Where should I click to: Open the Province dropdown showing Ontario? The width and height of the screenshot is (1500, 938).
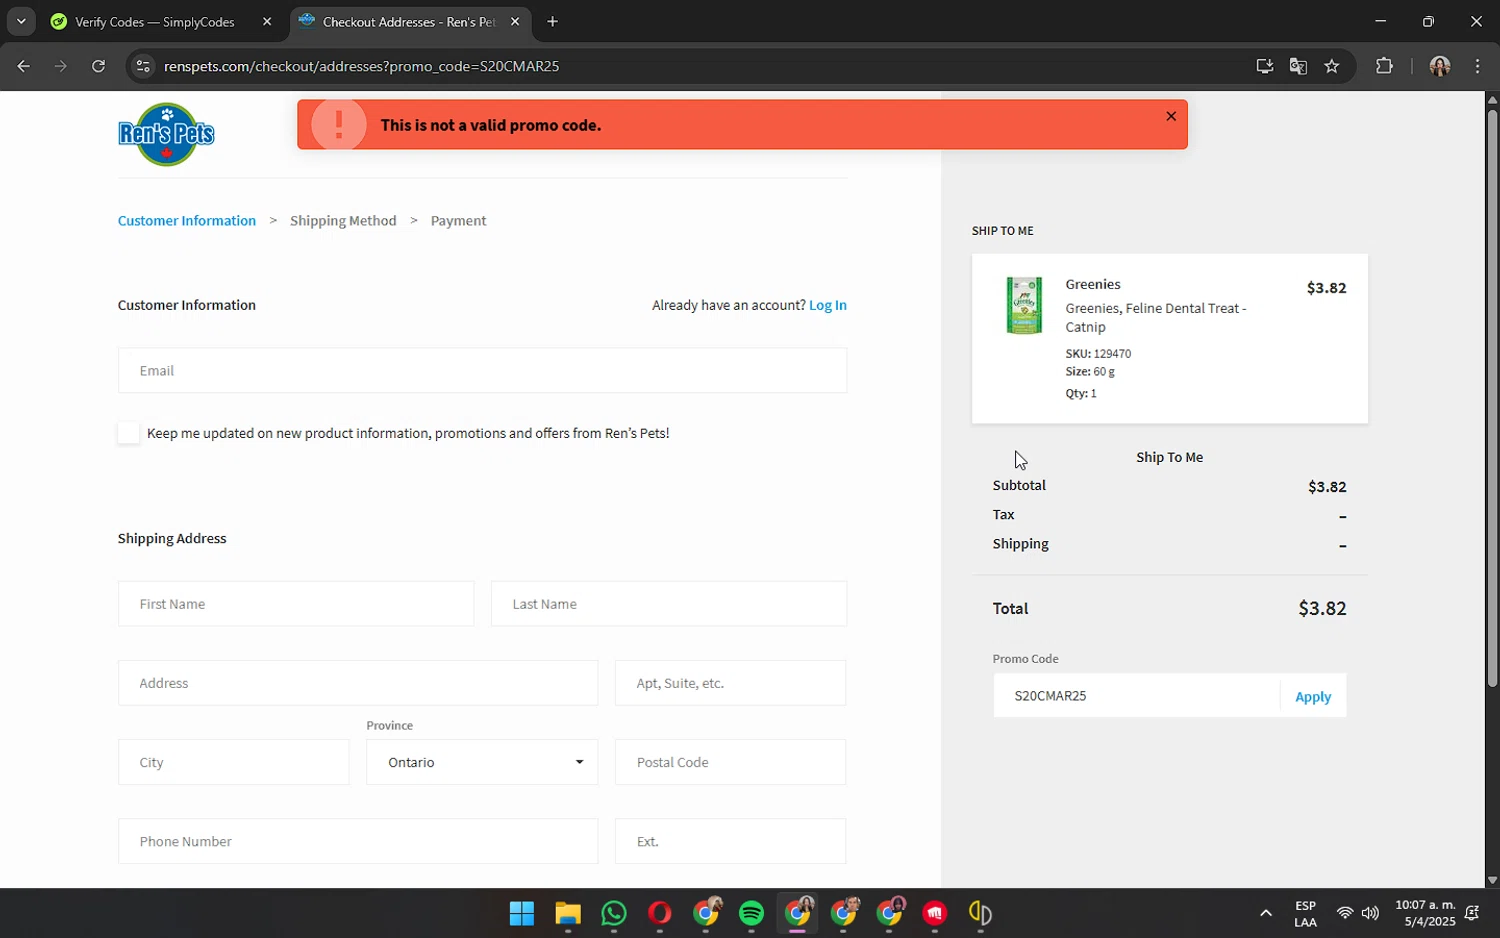(x=482, y=762)
